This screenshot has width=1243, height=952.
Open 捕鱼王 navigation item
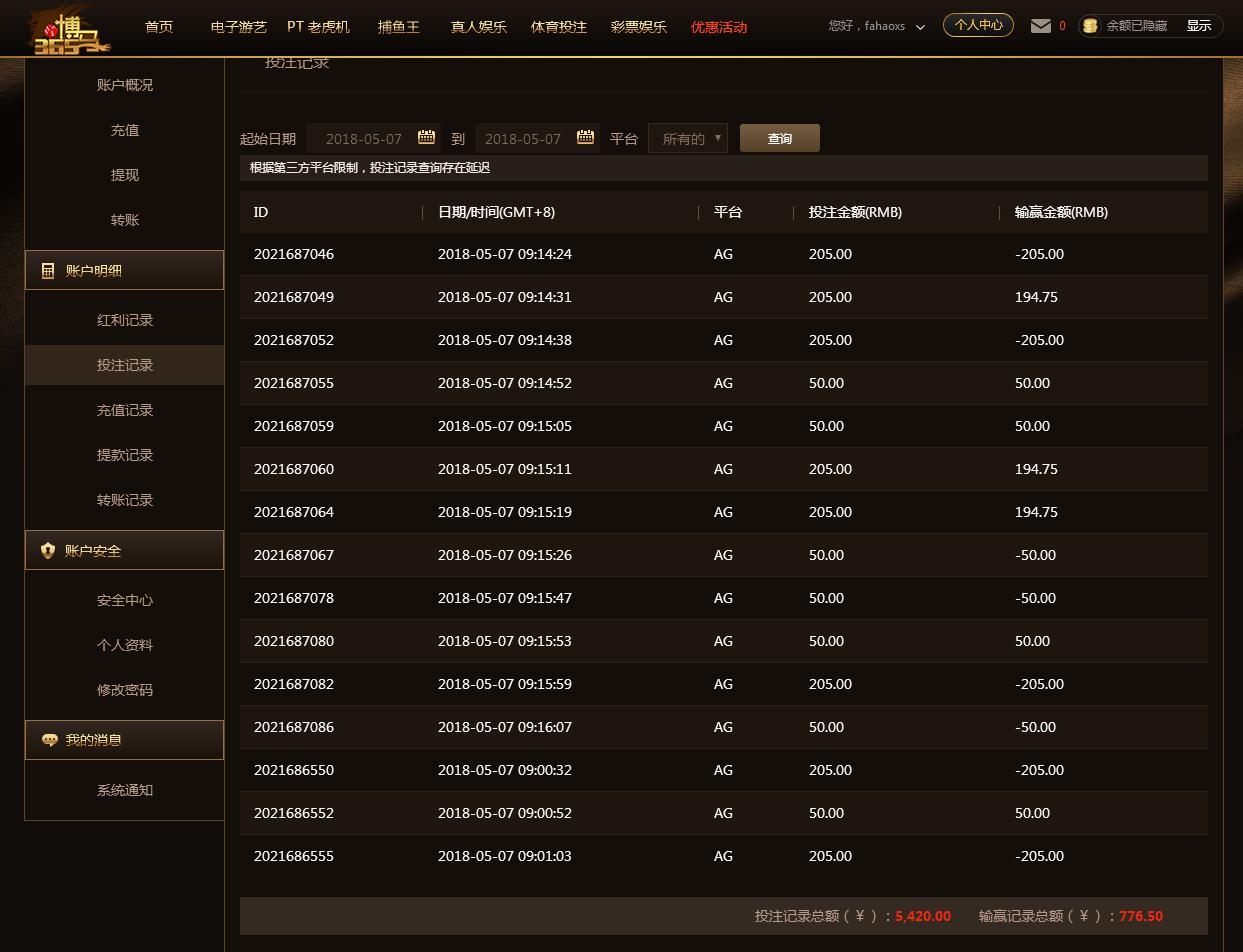pos(399,27)
